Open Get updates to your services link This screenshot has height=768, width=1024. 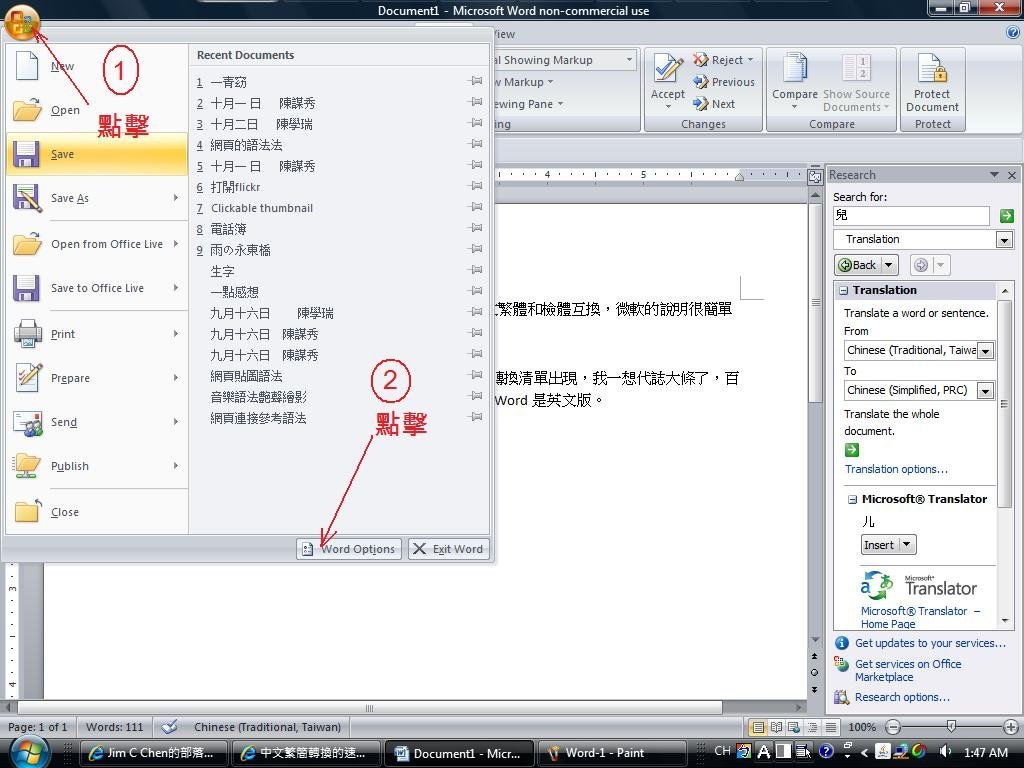[x=930, y=643]
